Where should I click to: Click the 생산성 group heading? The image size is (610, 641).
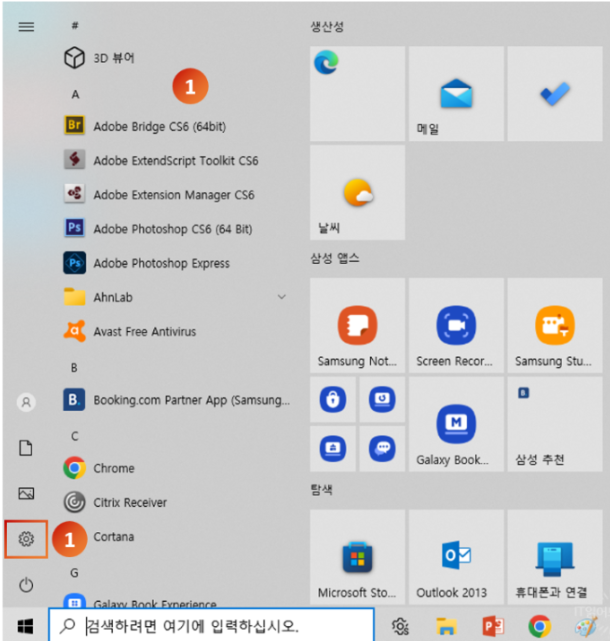[x=327, y=27]
